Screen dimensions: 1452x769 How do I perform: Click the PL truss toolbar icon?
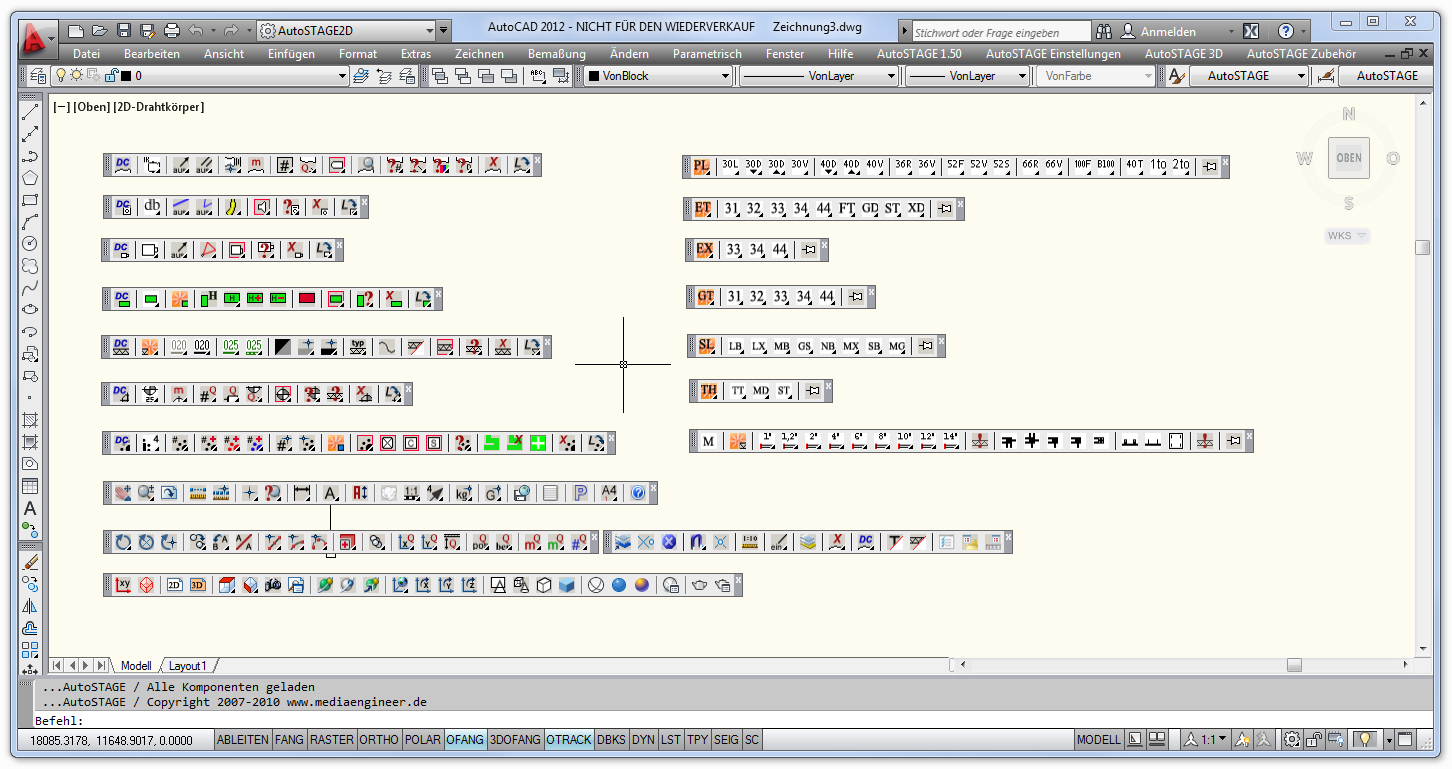pos(701,166)
